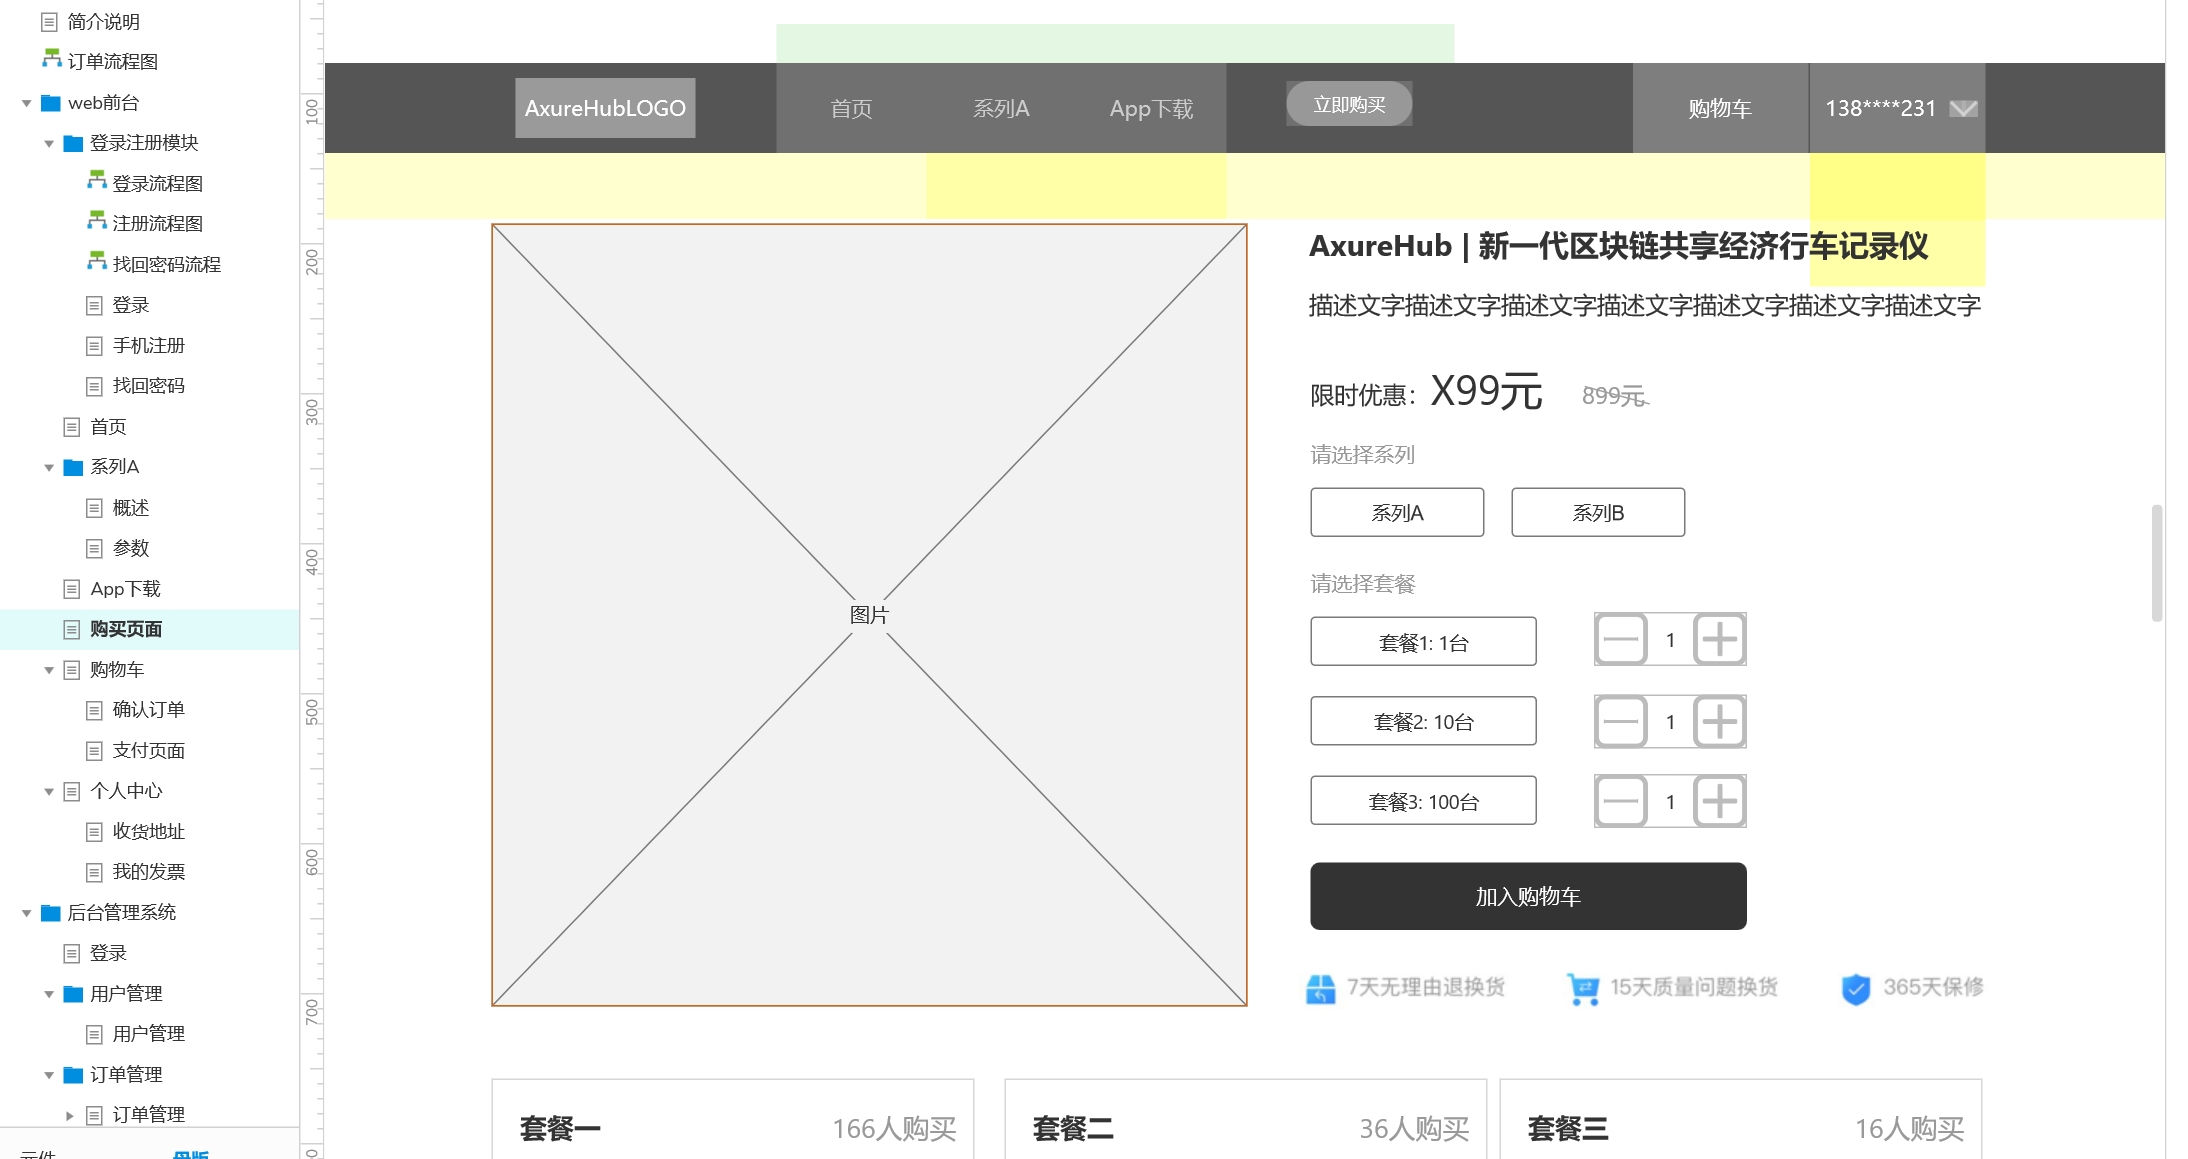Click the 后台管理系统 folder icon
Image resolution: width=2188 pixels, height=1159 pixels.
[51, 913]
